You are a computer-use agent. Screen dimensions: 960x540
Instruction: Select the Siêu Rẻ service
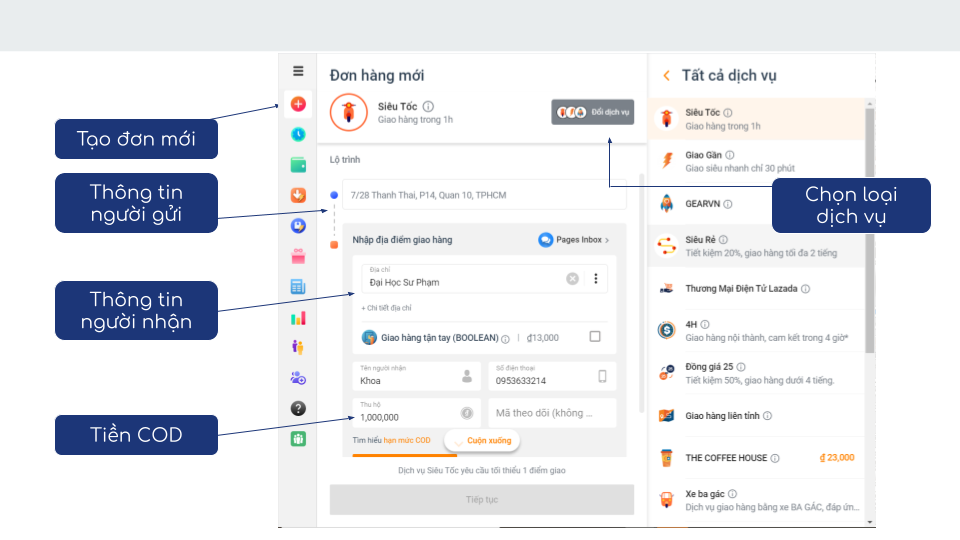[x=757, y=246]
